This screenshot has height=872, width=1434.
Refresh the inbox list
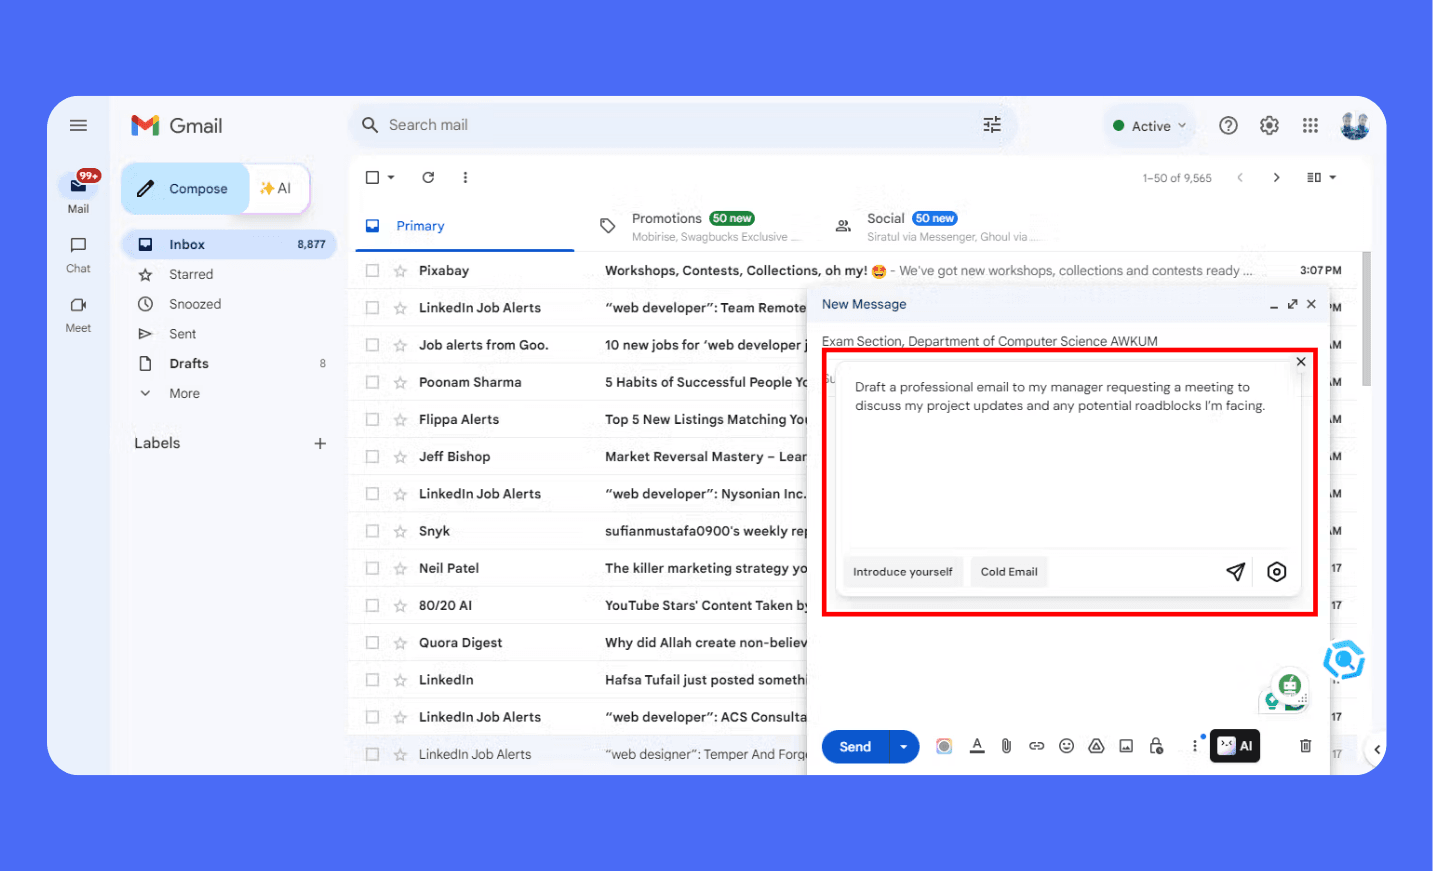click(x=428, y=177)
